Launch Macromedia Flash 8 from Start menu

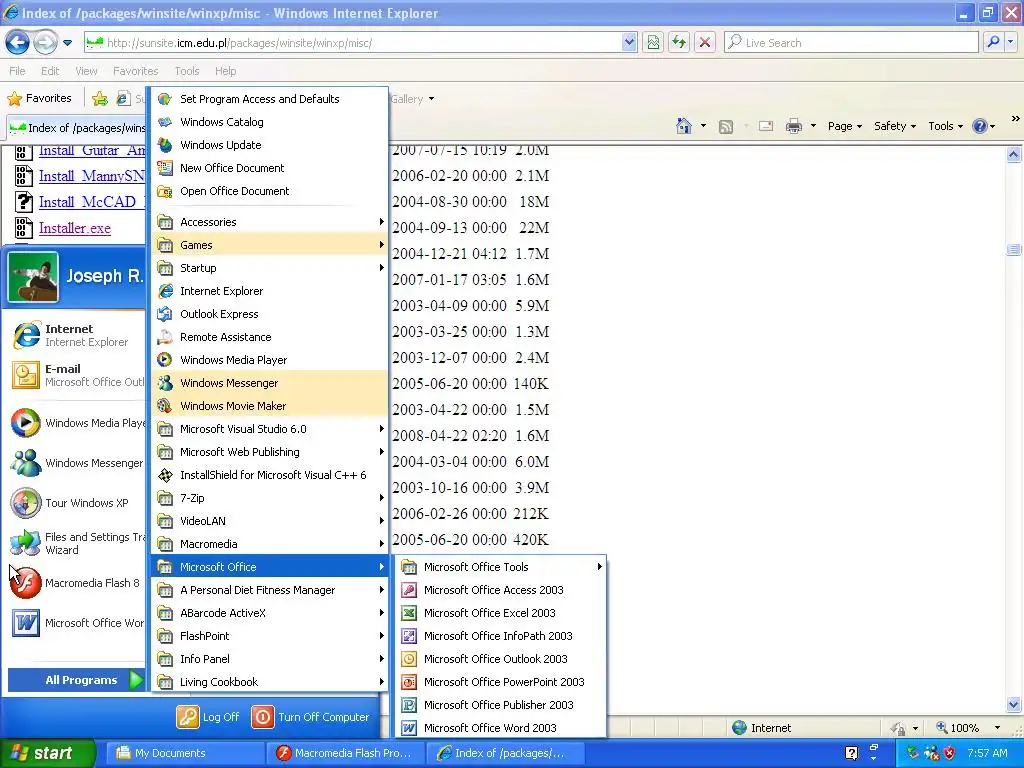pyautogui.click(x=77, y=583)
